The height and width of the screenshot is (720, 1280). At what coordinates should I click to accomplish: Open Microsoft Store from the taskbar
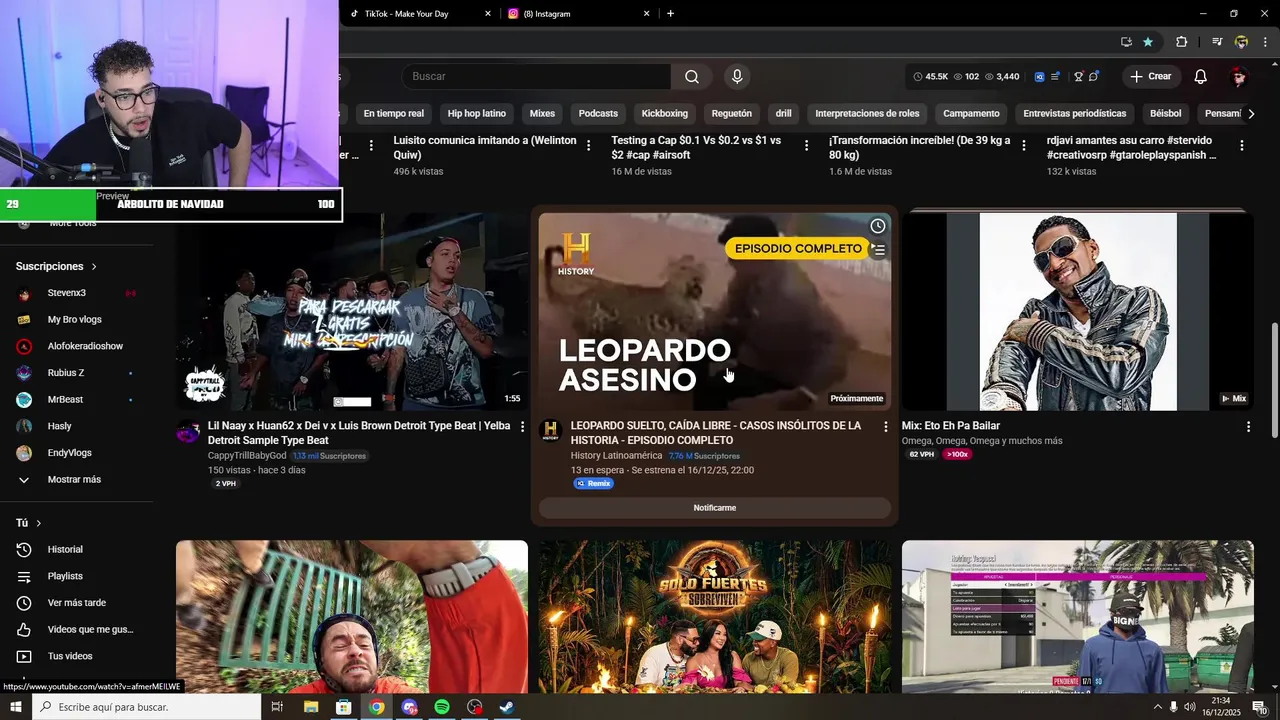pyautogui.click(x=344, y=707)
